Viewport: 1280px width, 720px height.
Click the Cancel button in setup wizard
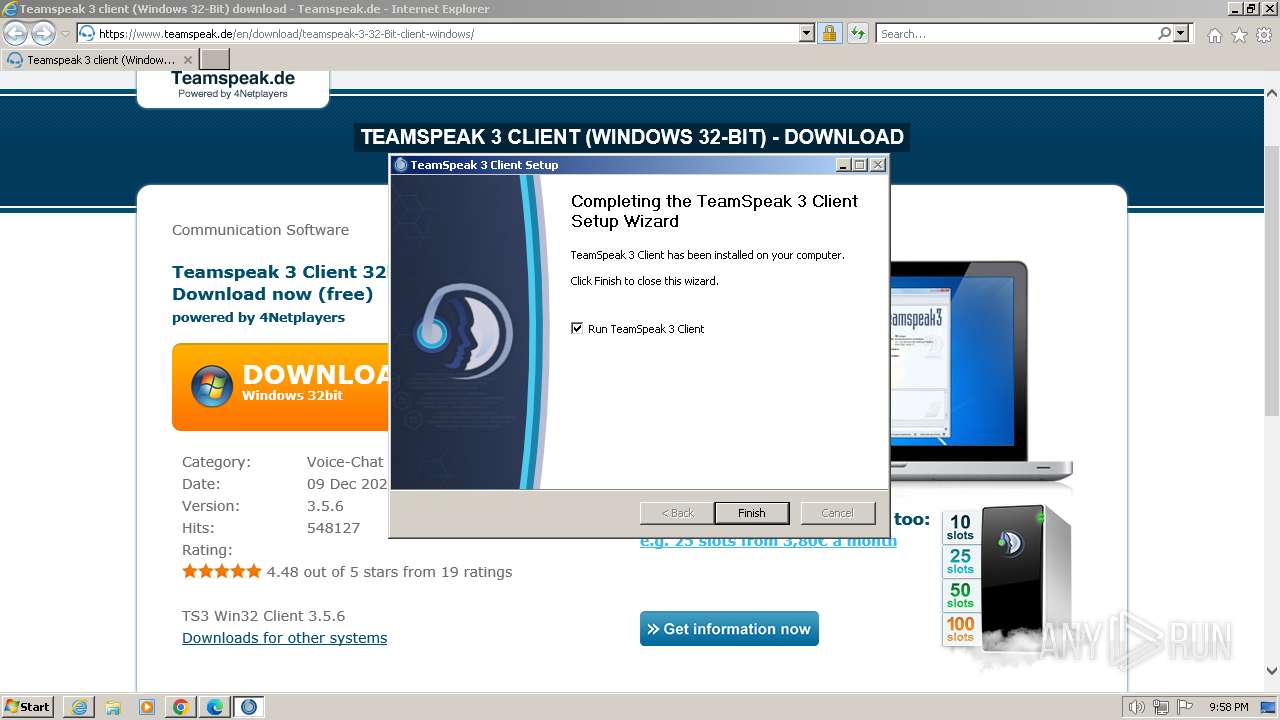(x=837, y=513)
